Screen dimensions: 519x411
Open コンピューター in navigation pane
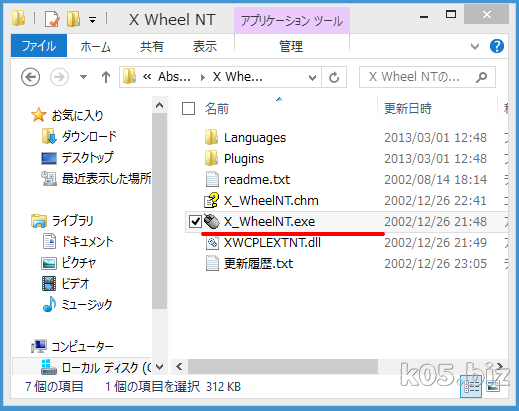[82, 347]
